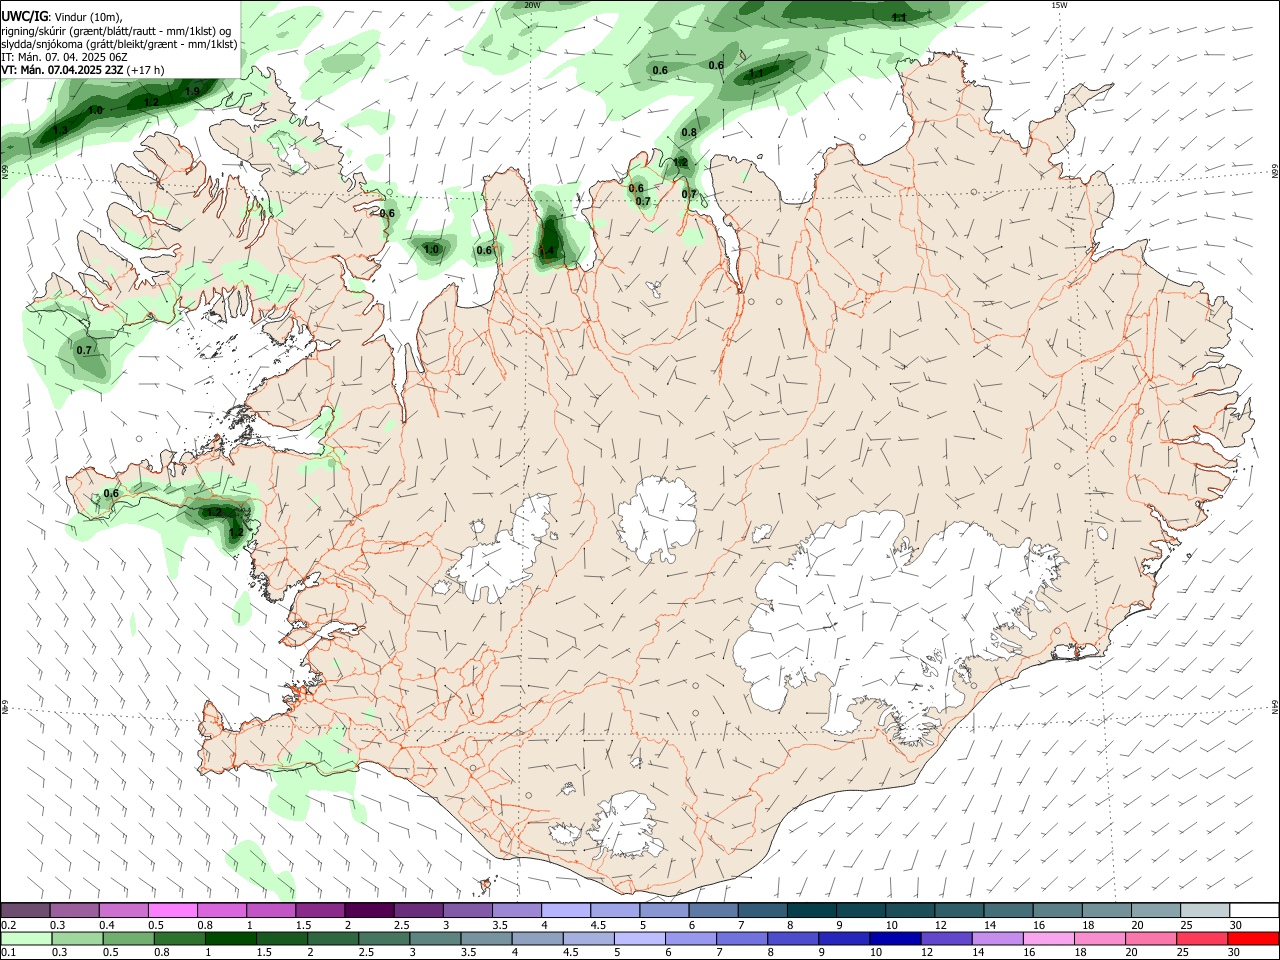Pick the deep navy blue 10 mm rain swatch
The height and width of the screenshot is (960, 1280).
(894, 938)
